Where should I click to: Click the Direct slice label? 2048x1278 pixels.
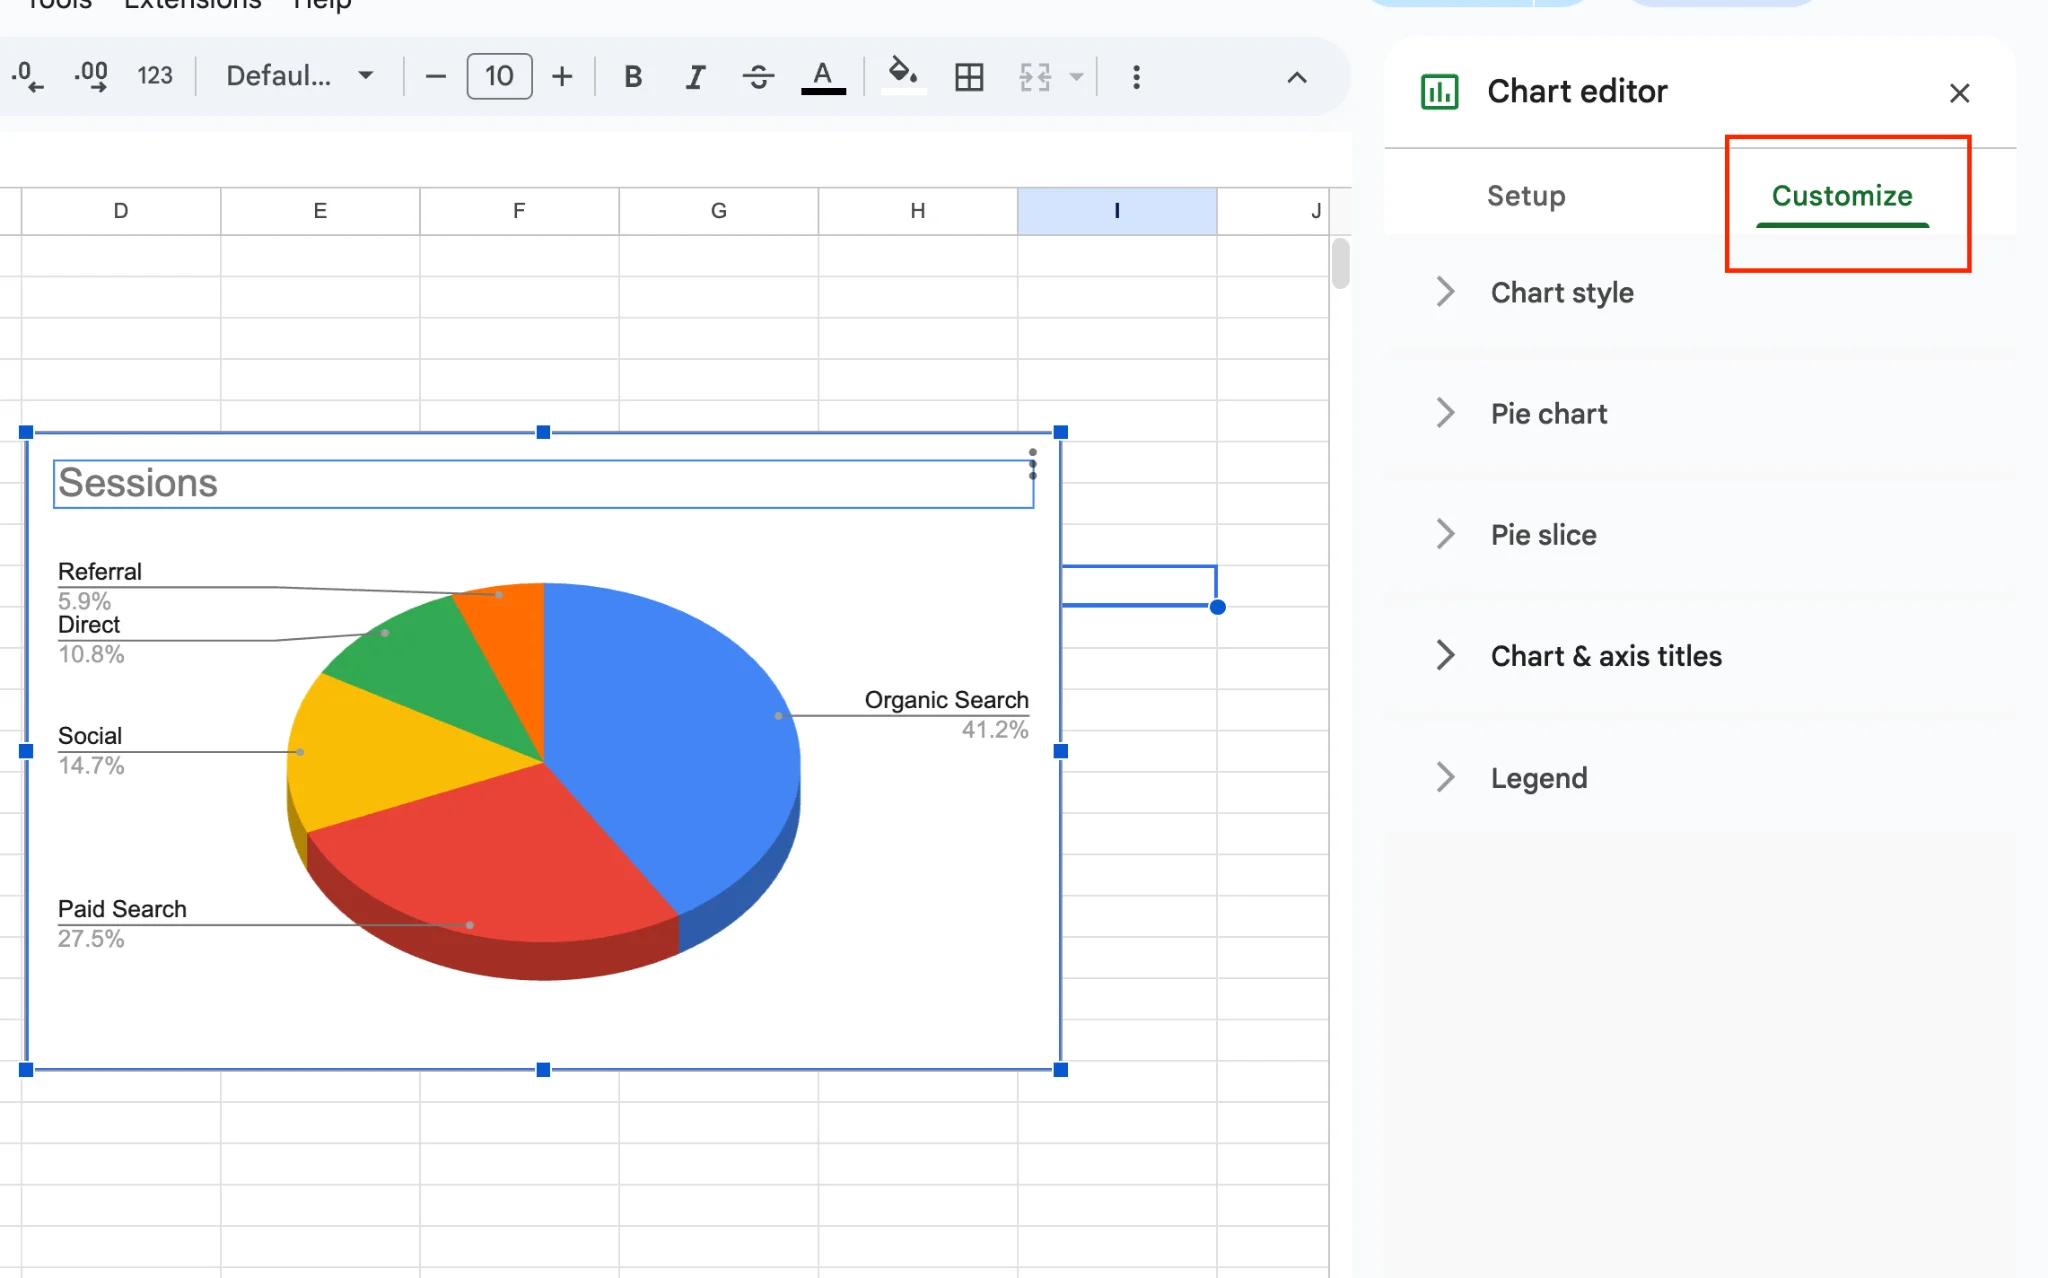click(x=89, y=625)
